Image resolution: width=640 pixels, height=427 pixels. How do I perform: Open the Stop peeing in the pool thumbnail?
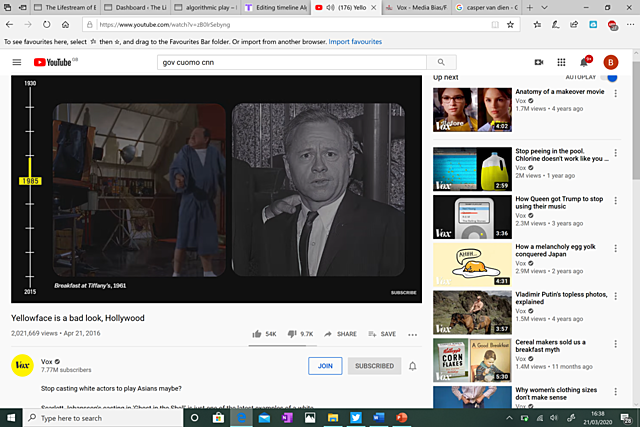(472, 169)
